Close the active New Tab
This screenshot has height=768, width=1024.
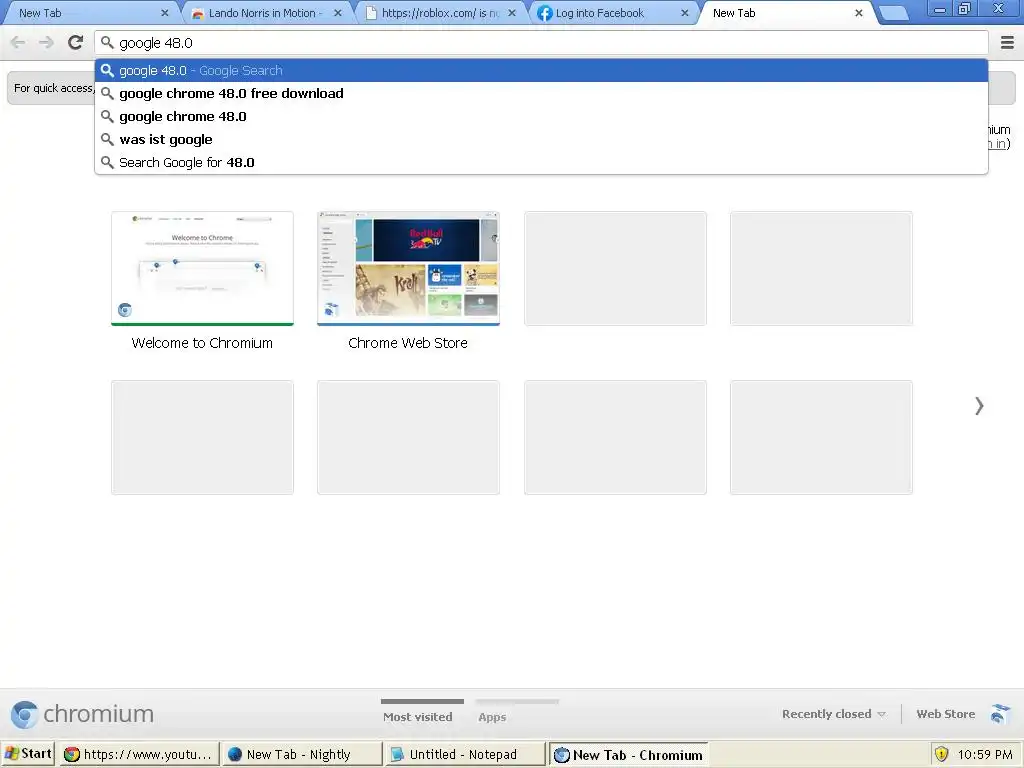pyautogui.click(x=859, y=13)
